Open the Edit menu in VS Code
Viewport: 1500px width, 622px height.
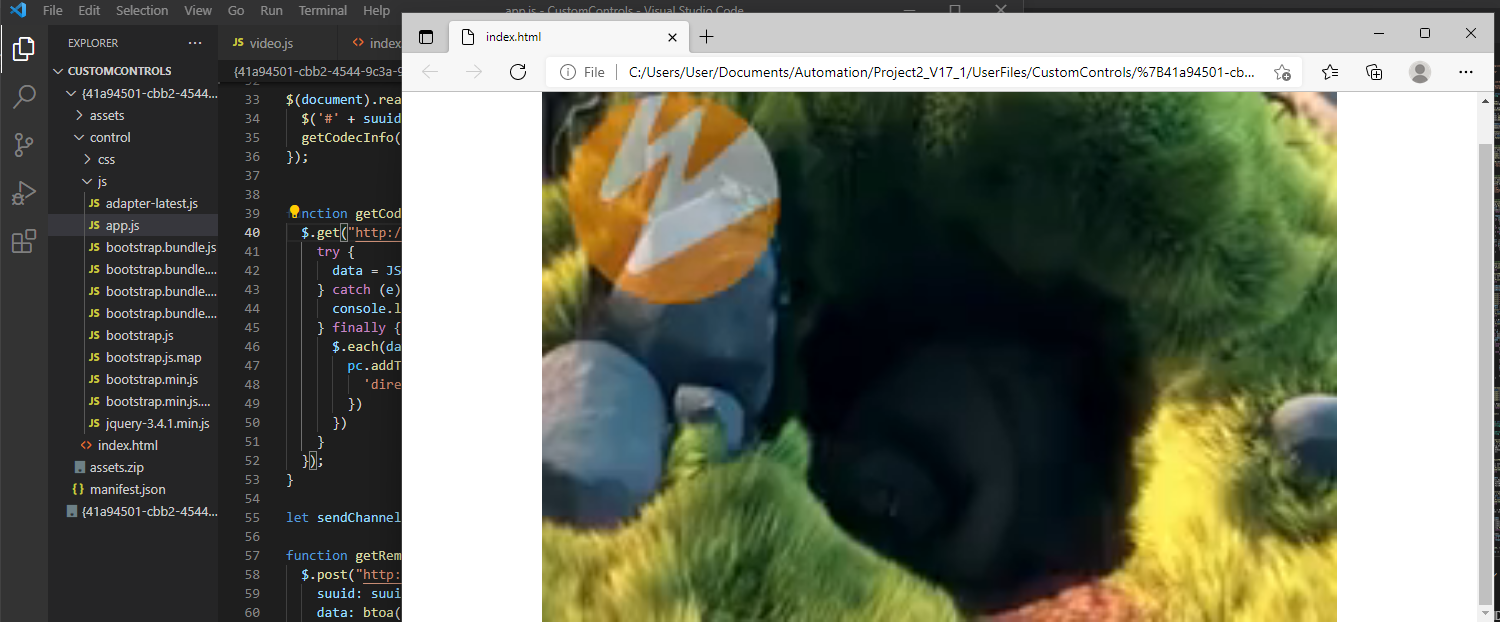[x=89, y=10]
